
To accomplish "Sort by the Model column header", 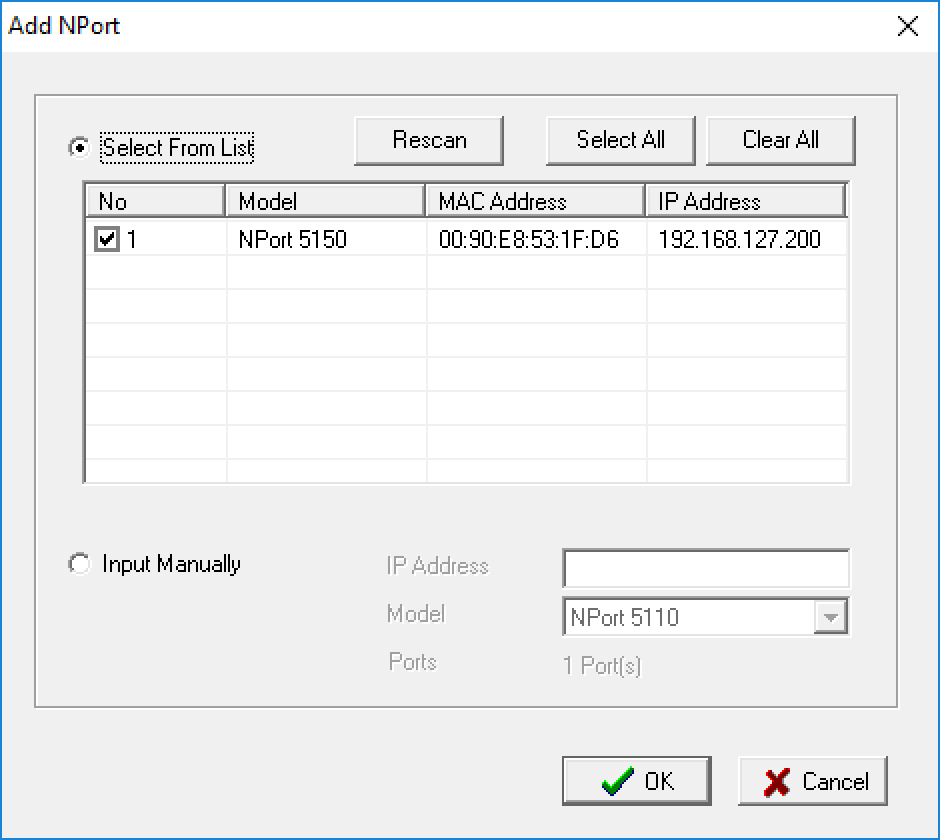I will coord(326,201).
